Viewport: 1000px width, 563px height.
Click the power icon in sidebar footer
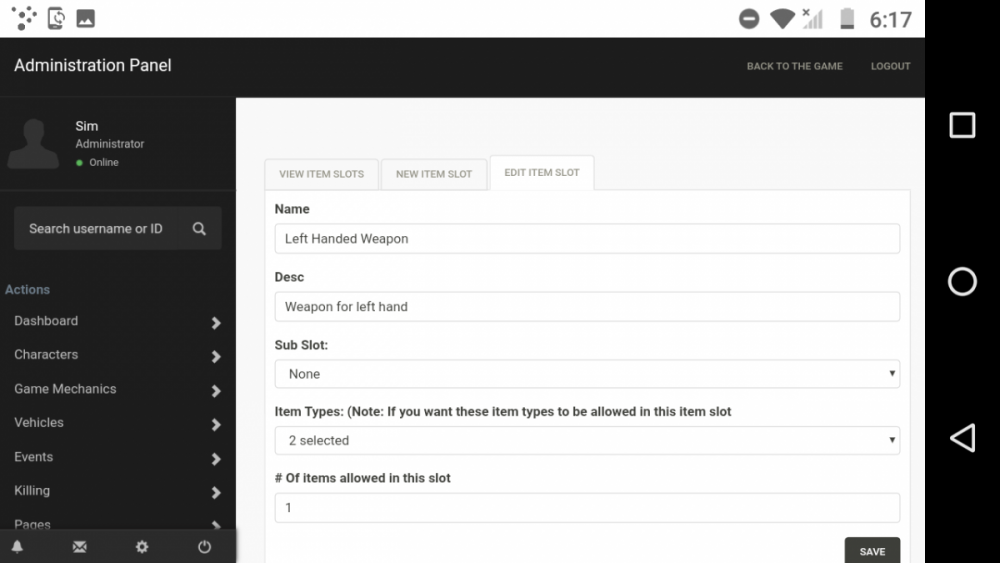(x=204, y=547)
